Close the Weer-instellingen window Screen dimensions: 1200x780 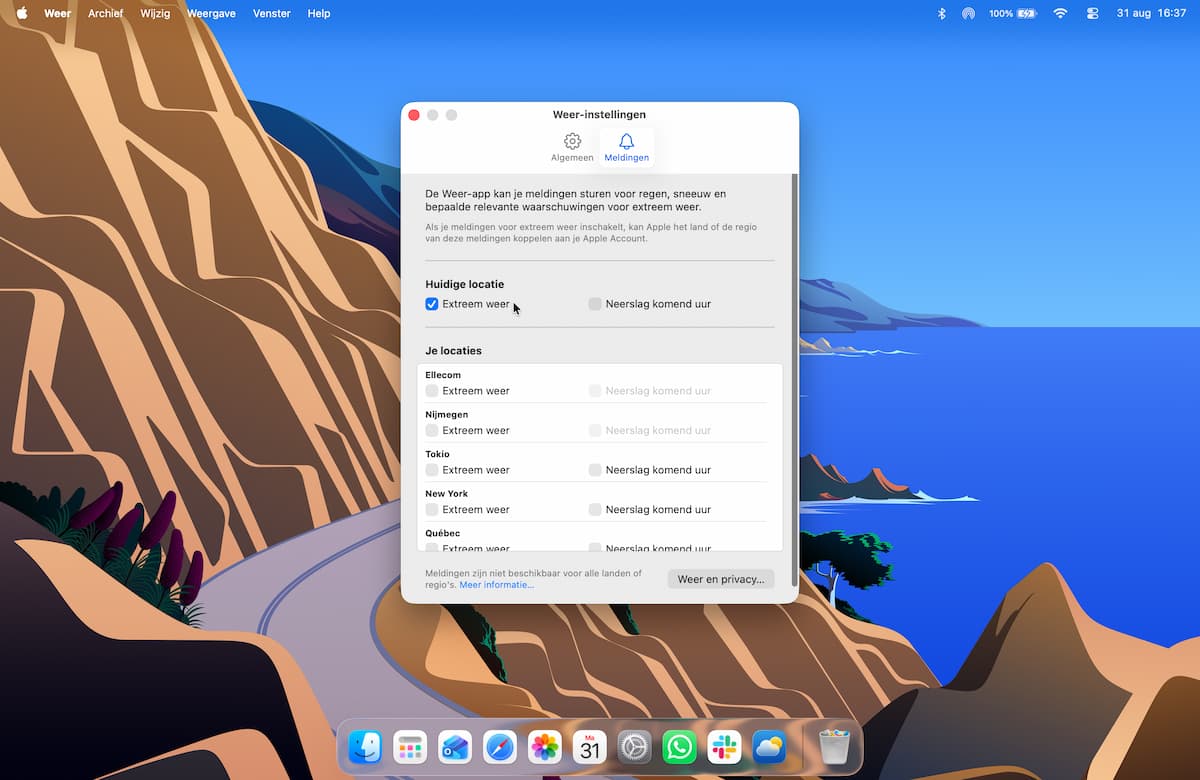pos(414,115)
